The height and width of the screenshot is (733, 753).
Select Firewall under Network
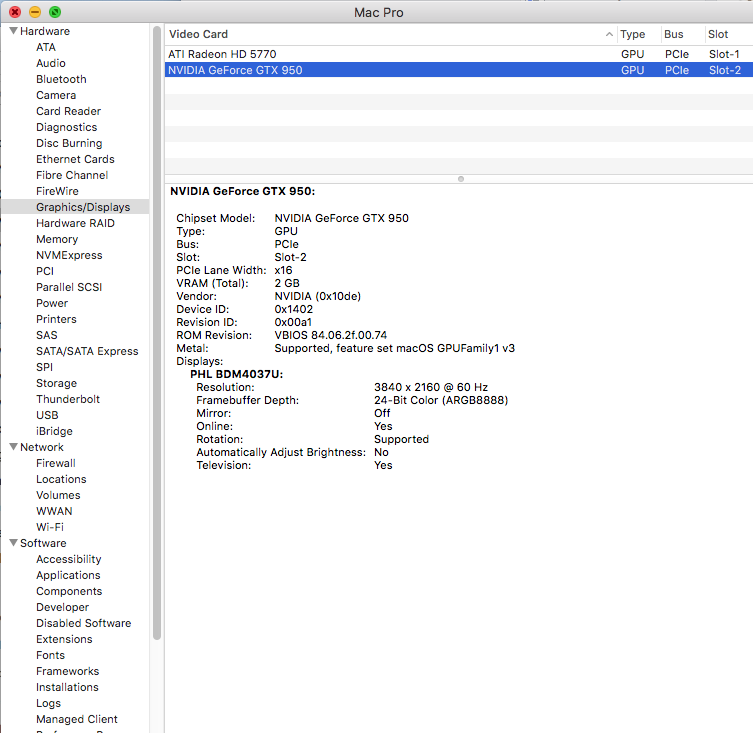(x=55, y=463)
